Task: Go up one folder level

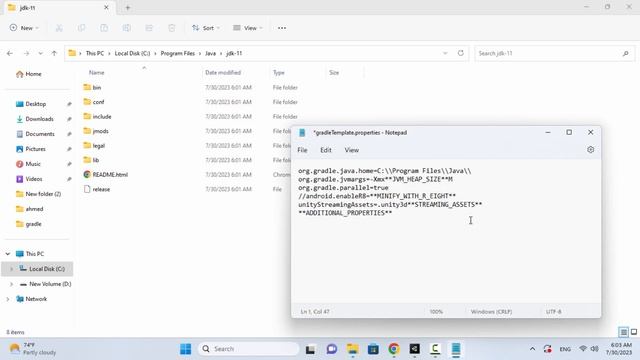Action: coord(54,53)
